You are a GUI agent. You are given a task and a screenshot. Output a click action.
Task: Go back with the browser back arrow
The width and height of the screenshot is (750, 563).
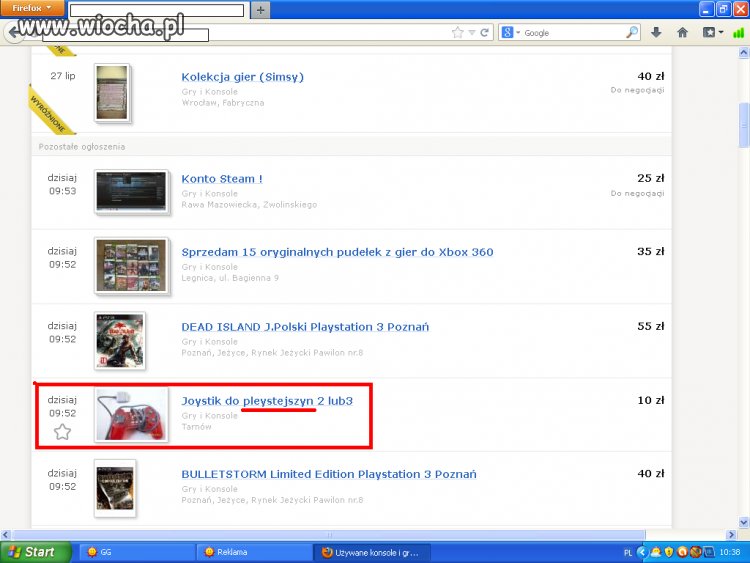[x=14, y=33]
